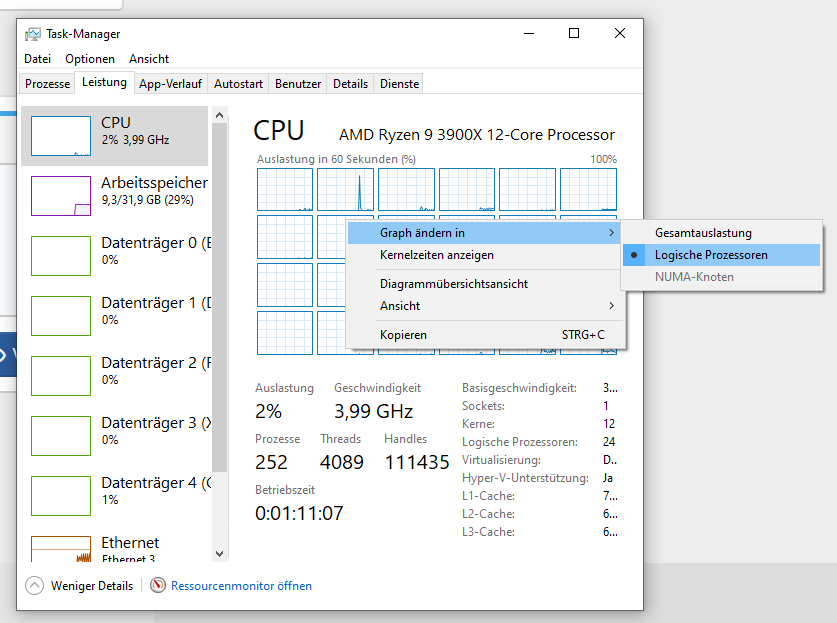
Task: Switch to the Benutzer tab
Action: click(x=298, y=84)
